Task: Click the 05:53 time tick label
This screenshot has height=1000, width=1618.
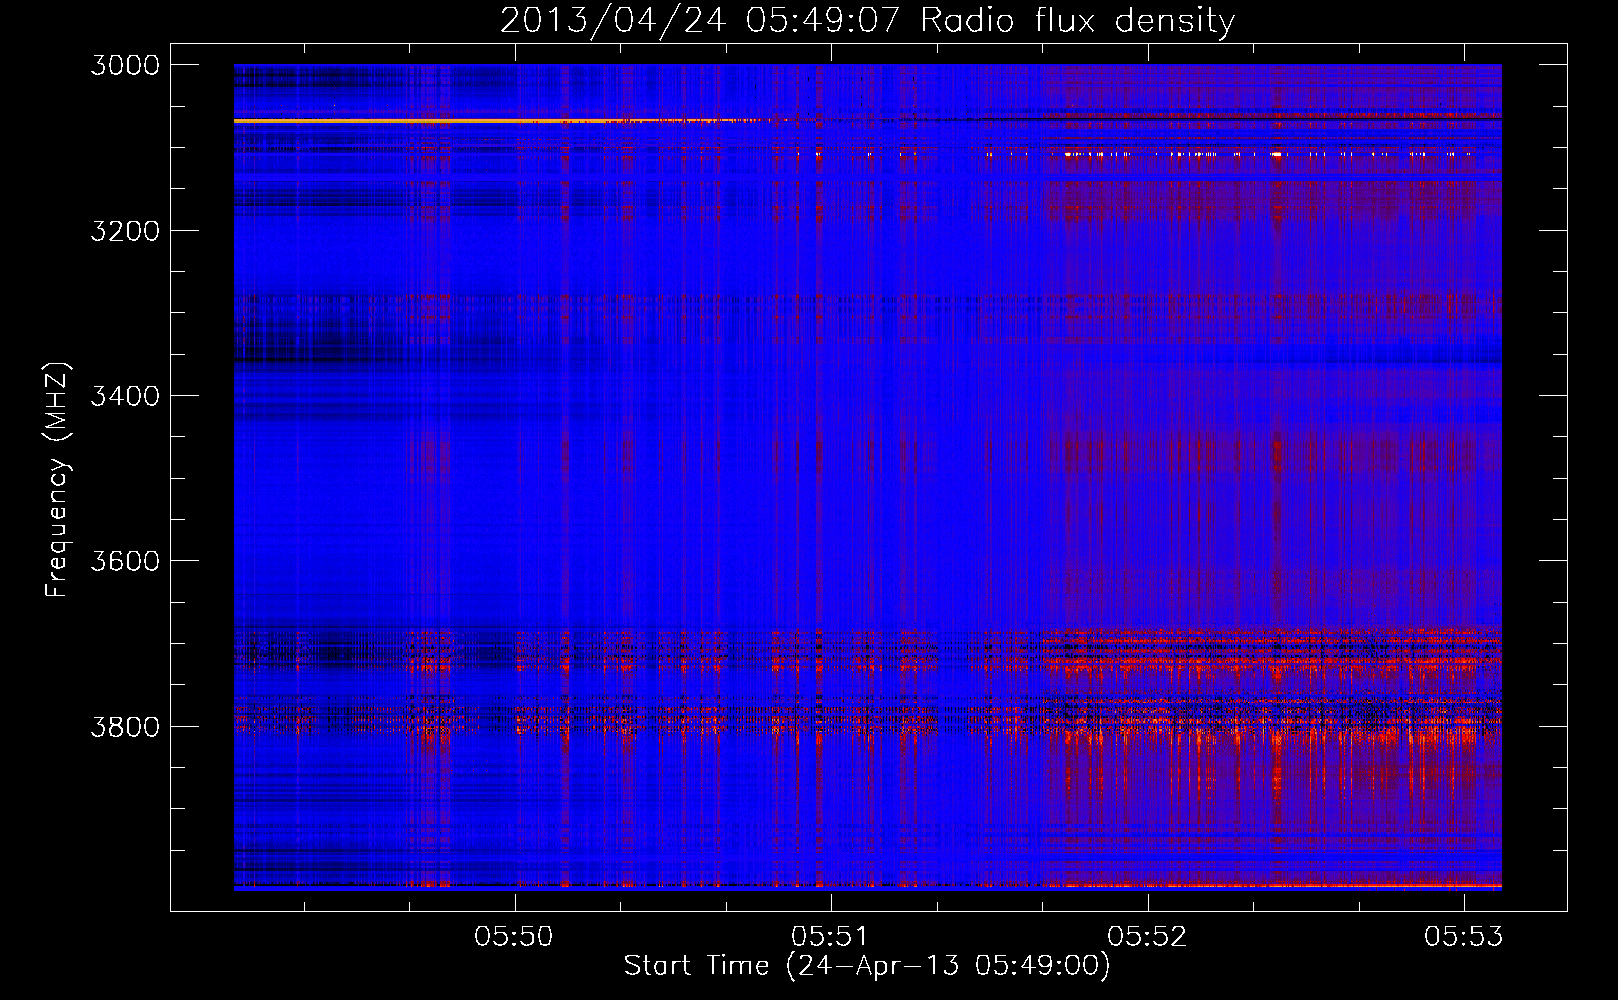Action: 1464,936
